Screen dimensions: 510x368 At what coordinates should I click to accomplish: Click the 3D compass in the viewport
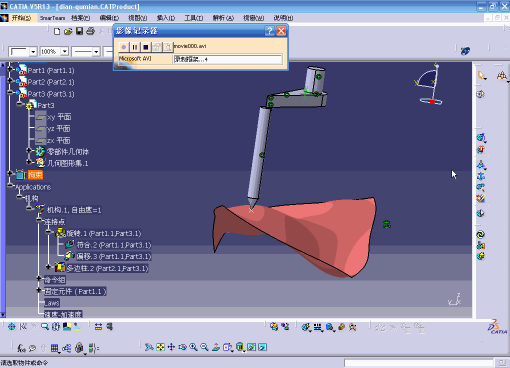tap(429, 85)
